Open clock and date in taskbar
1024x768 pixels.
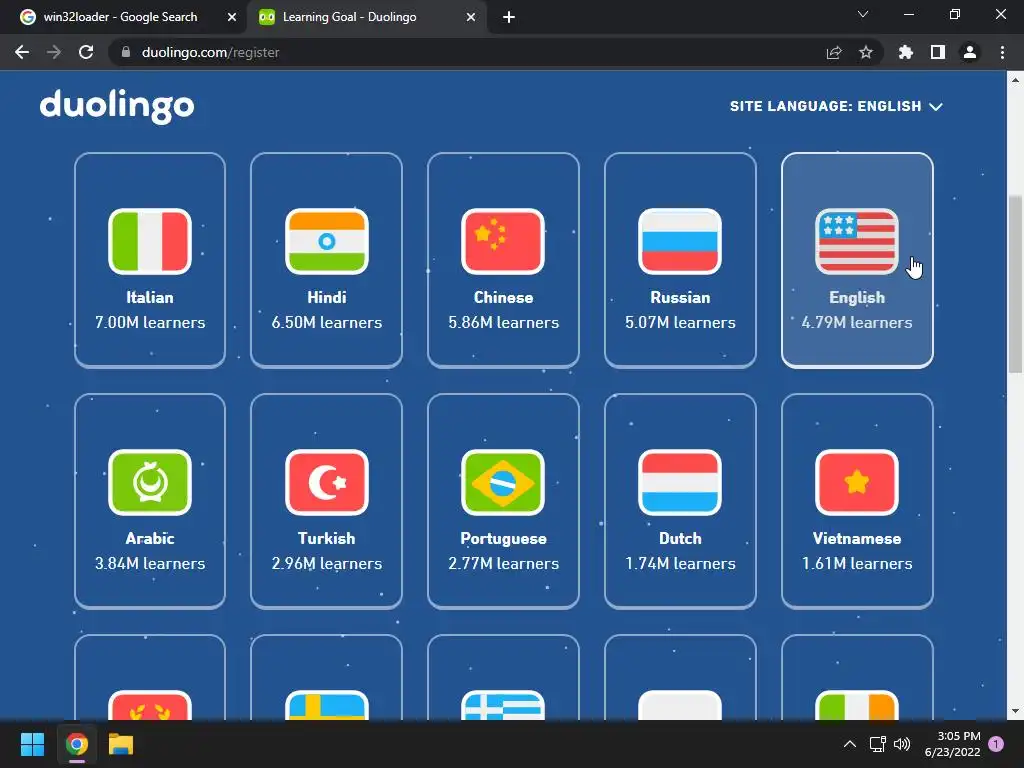pyautogui.click(x=952, y=744)
